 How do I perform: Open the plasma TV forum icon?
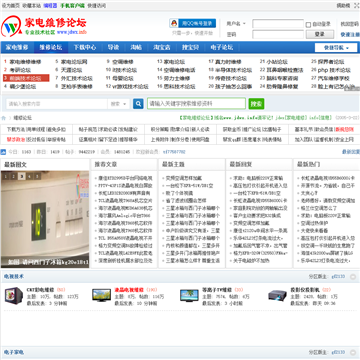click(x=189, y=296)
